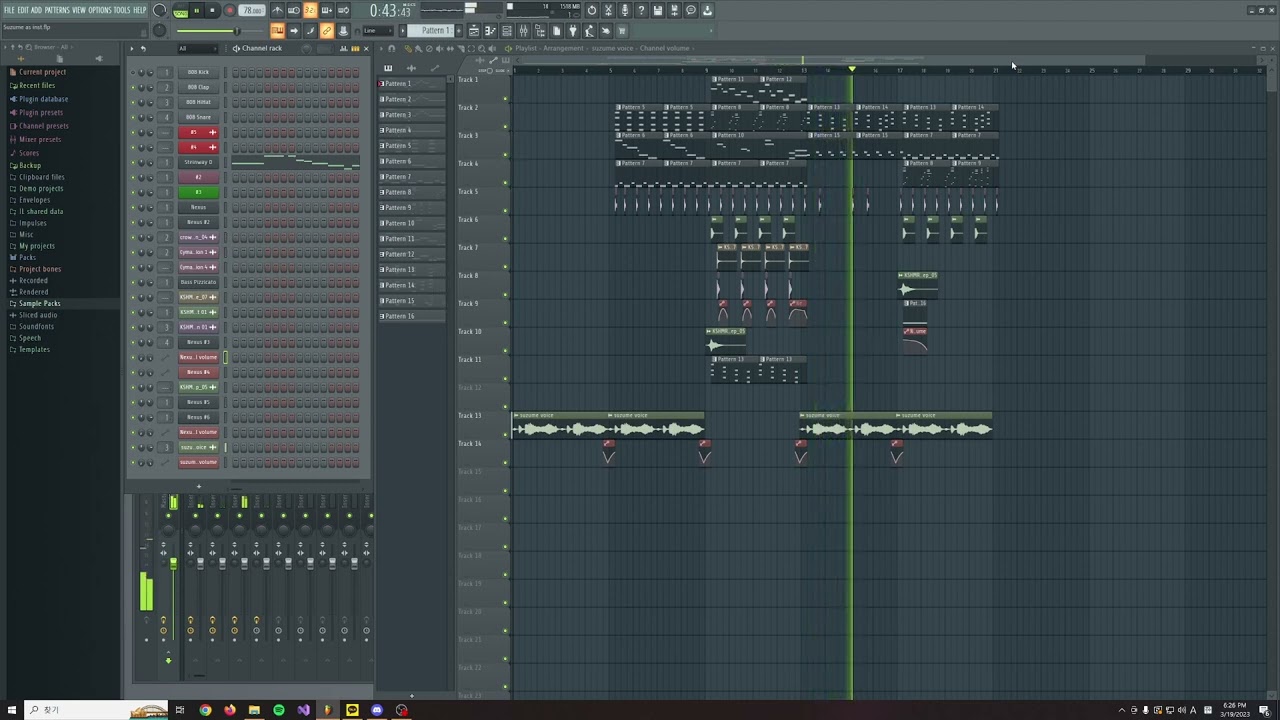Open the Browser view toolbar icon
Image resolution: width=1280 pixels, height=720 pixels.
pyautogui.click(x=540, y=31)
